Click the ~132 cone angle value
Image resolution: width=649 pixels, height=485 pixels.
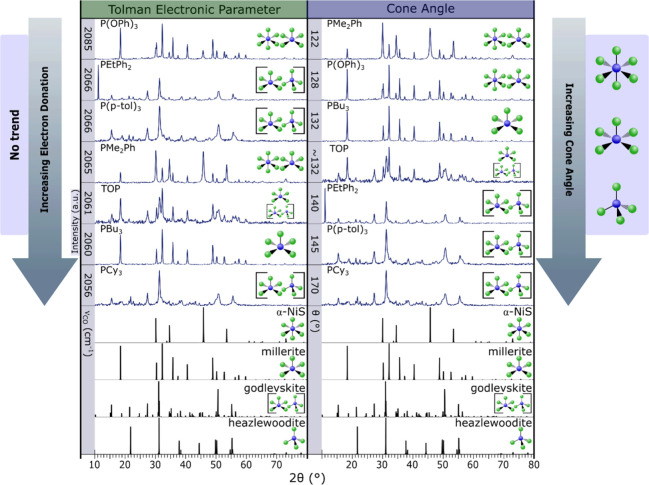315,162
